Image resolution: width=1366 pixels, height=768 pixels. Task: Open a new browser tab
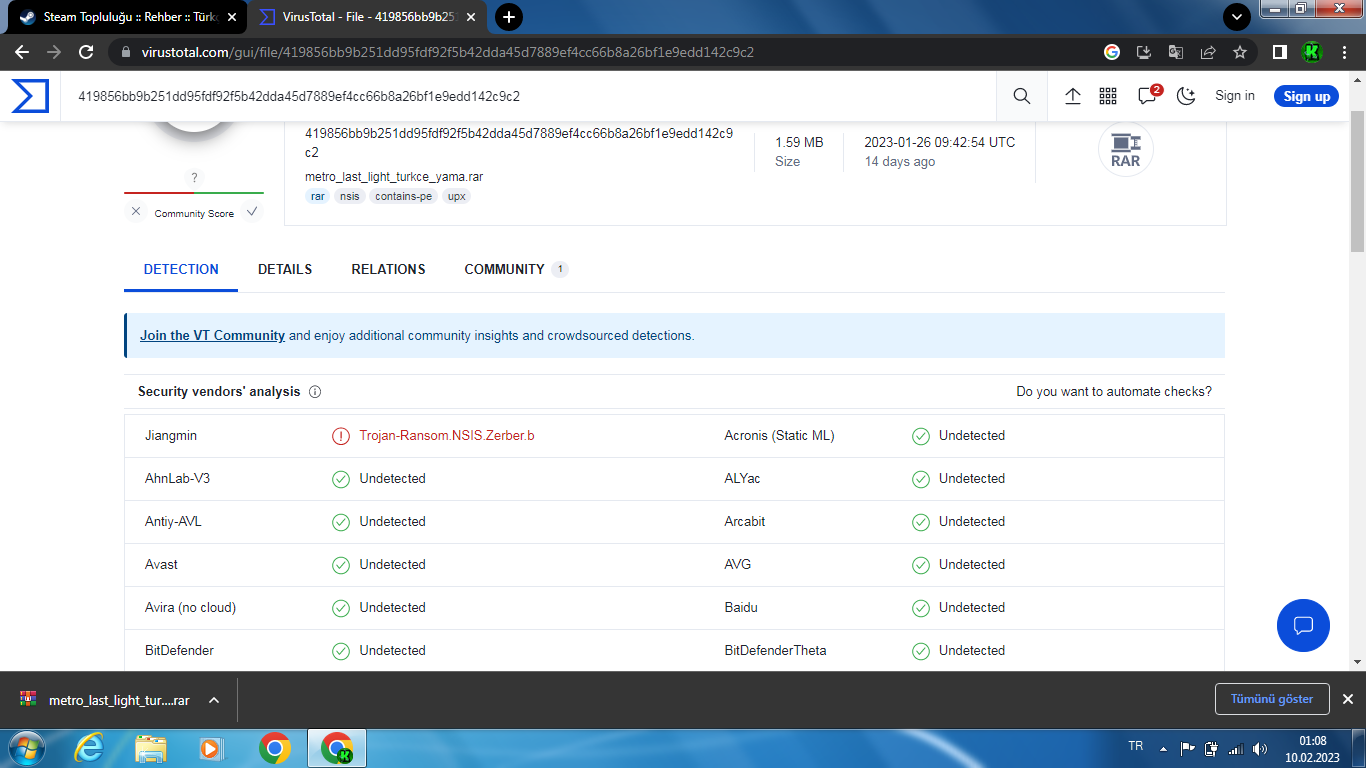click(x=509, y=17)
